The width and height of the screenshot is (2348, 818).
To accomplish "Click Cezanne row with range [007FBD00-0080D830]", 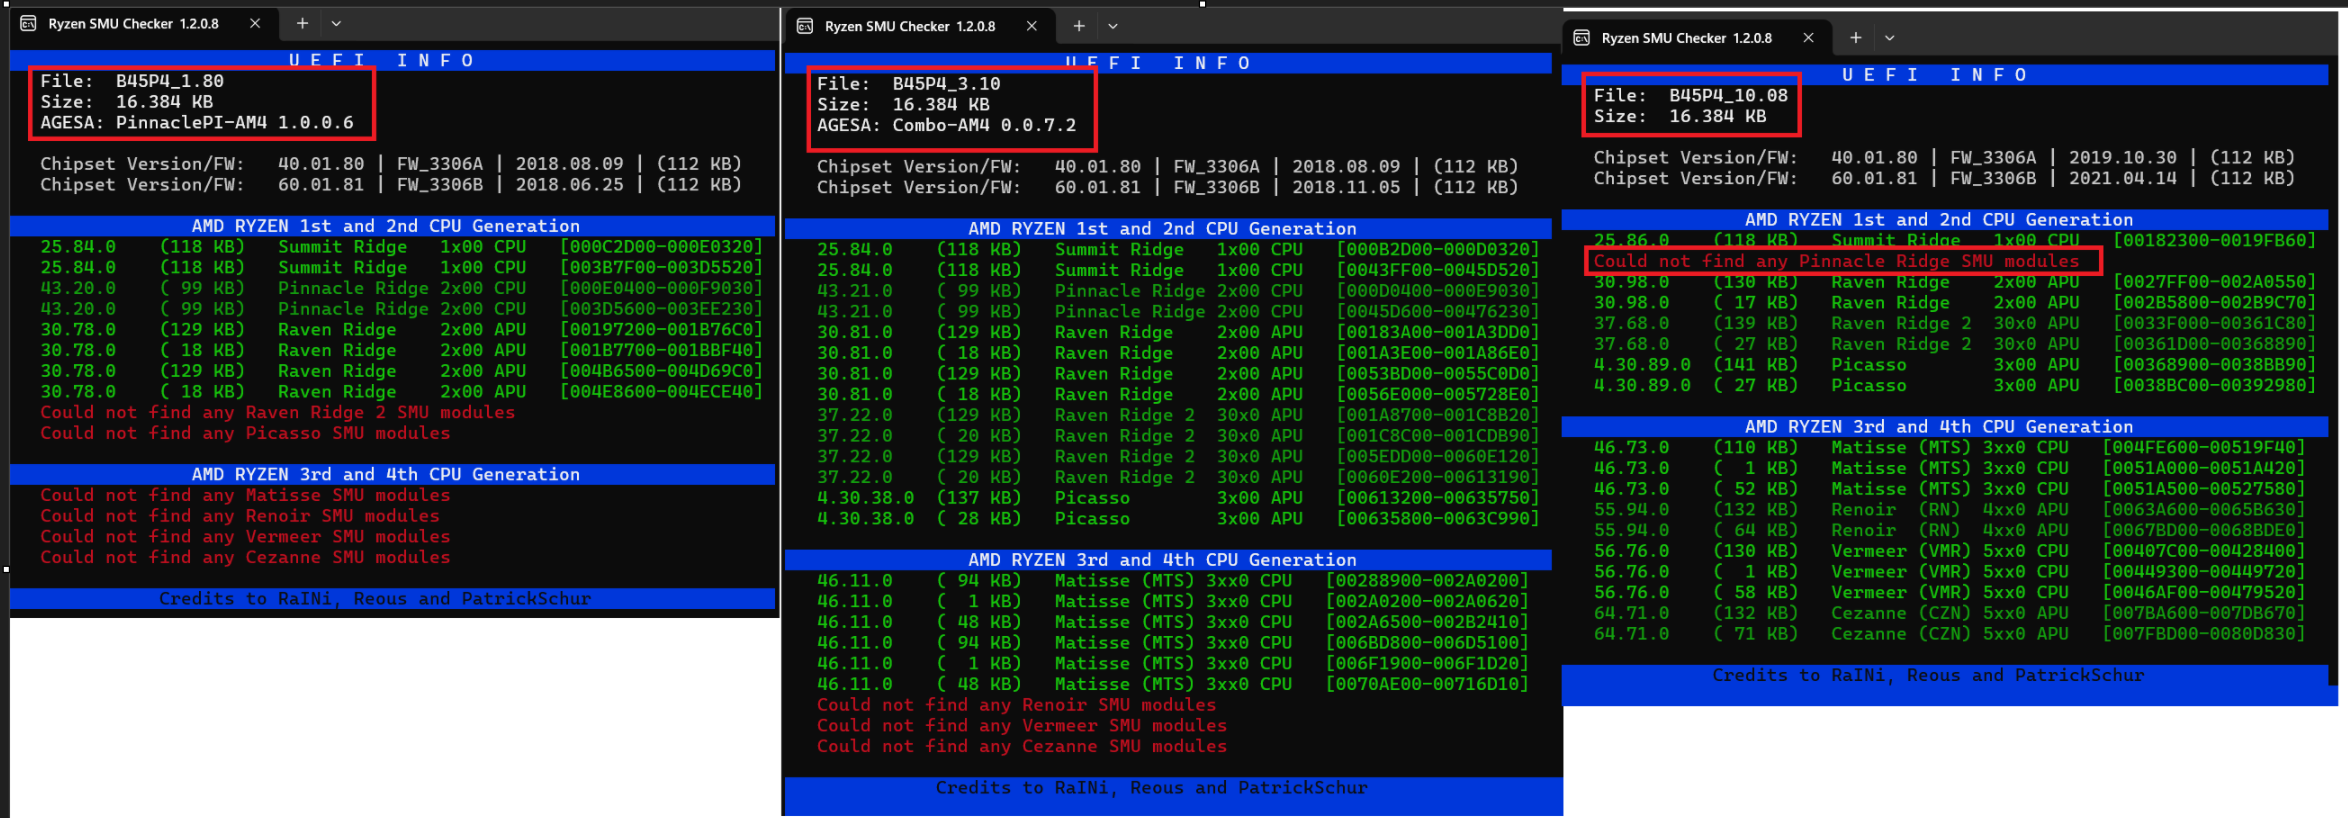I will click(x=1949, y=634).
